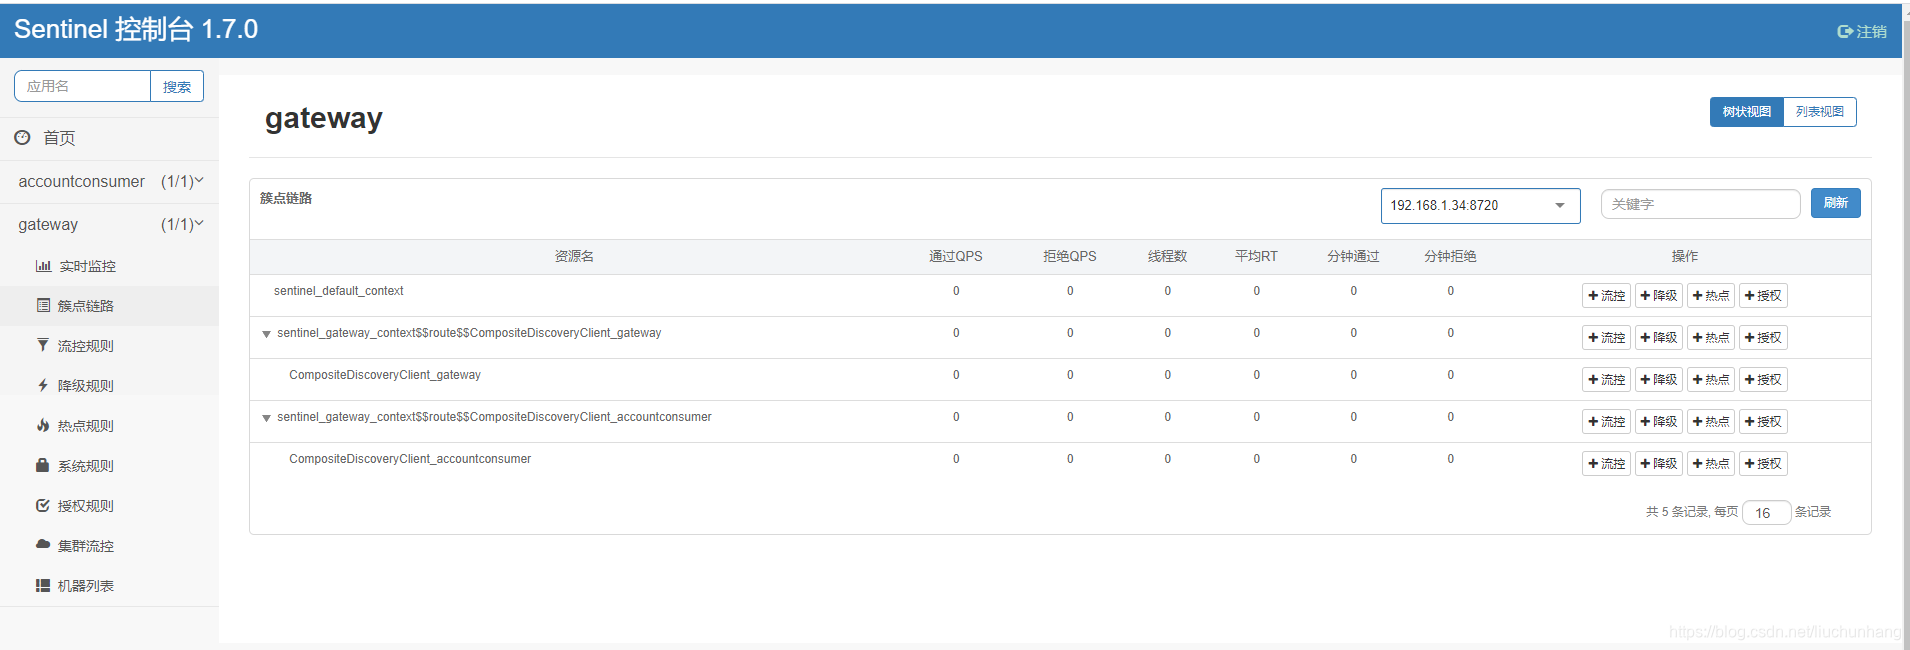The width and height of the screenshot is (1910, 650).
Task: Expand the accountconsumer app chevron
Action: tap(199, 181)
